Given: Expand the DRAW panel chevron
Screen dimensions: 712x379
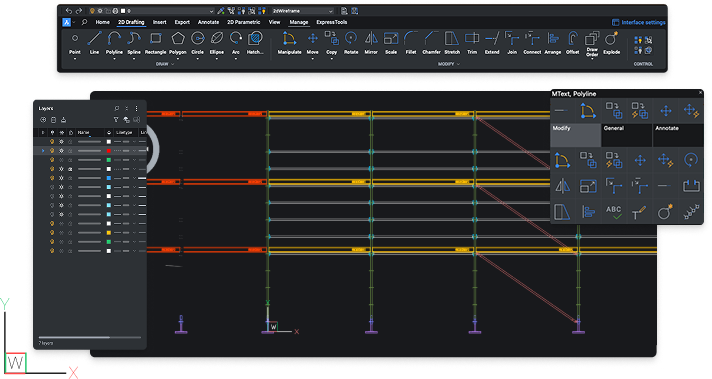Looking at the screenshot, I should [173, 64].
